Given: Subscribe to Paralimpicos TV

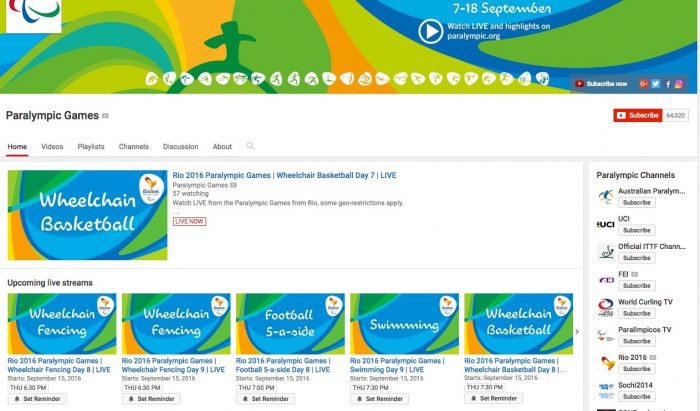Looking at the screenshot, I should click(x=637, y=341).
